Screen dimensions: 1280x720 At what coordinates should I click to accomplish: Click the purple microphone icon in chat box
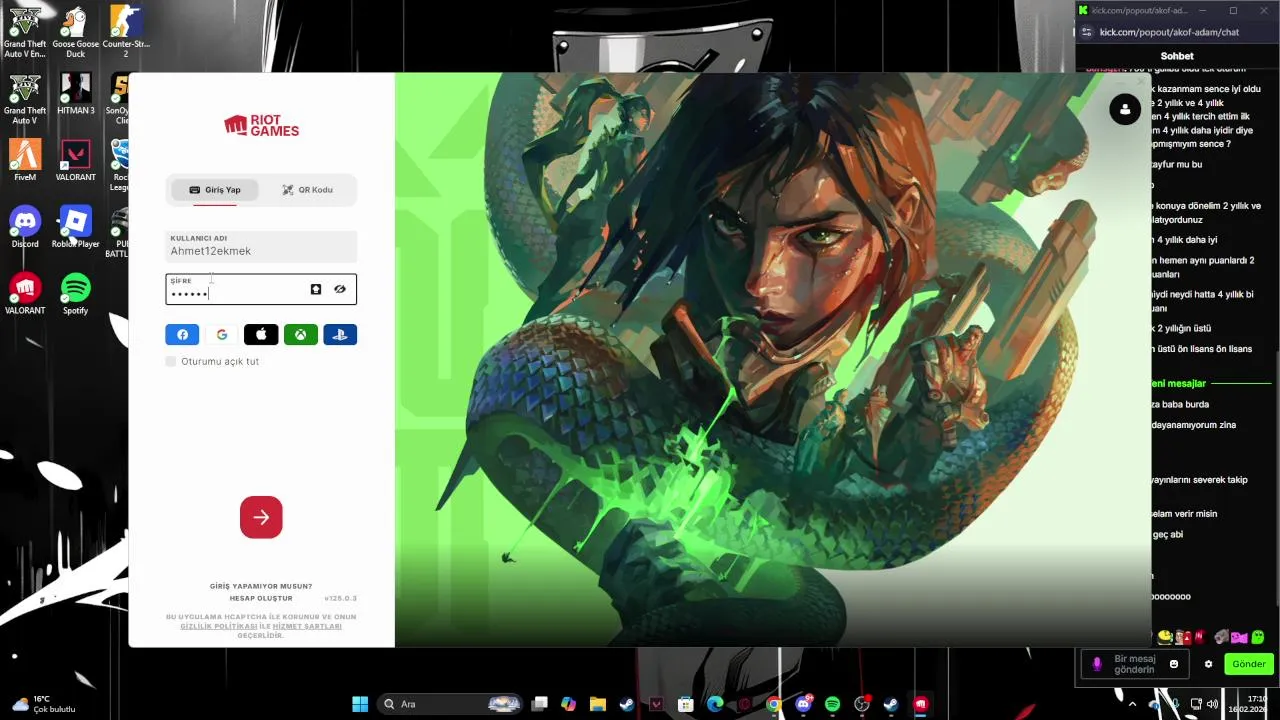click(1097, 664)
